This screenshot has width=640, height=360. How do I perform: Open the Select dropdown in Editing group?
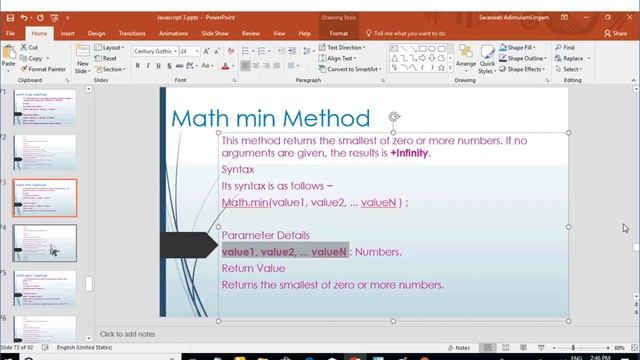pyautogui.click(x=569, y=69)
